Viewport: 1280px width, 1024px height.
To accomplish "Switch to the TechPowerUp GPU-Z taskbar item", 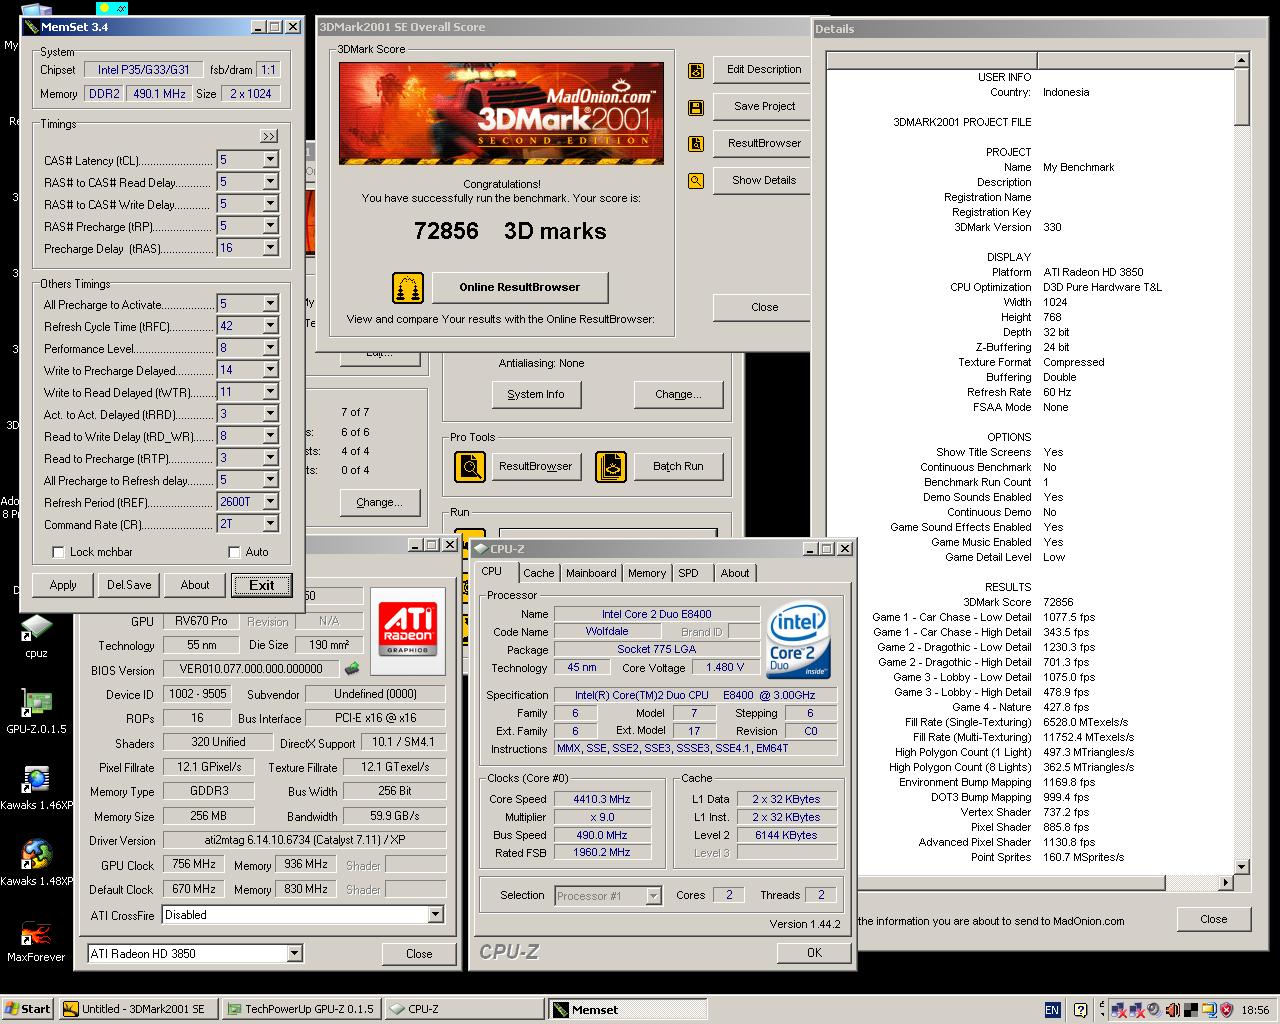I will click(x=300, y=1009).
